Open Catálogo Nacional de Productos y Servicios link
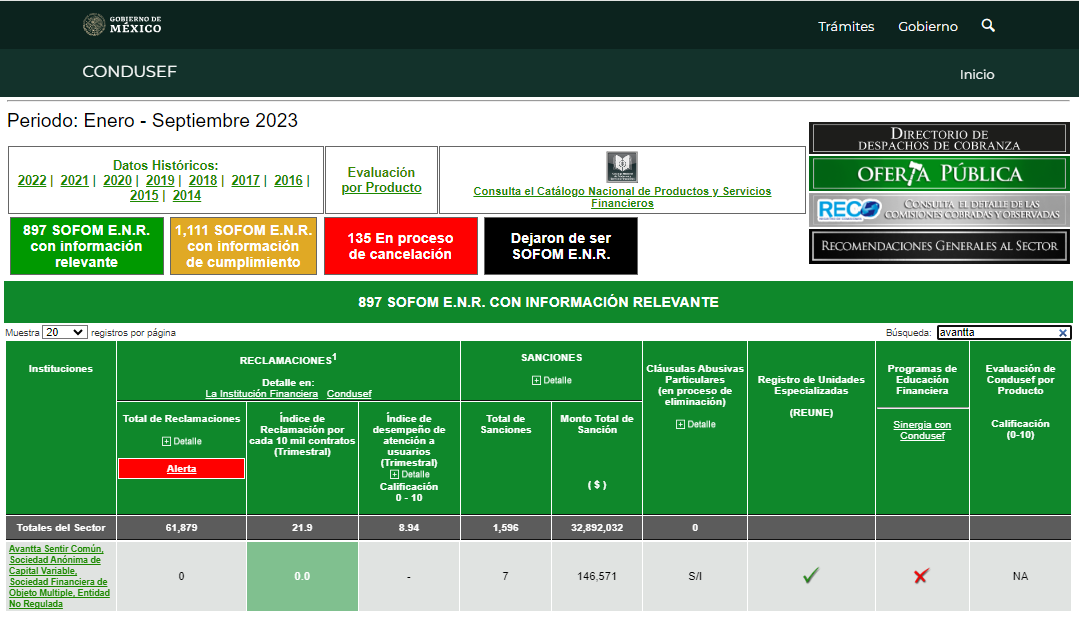 pos(622,197)
